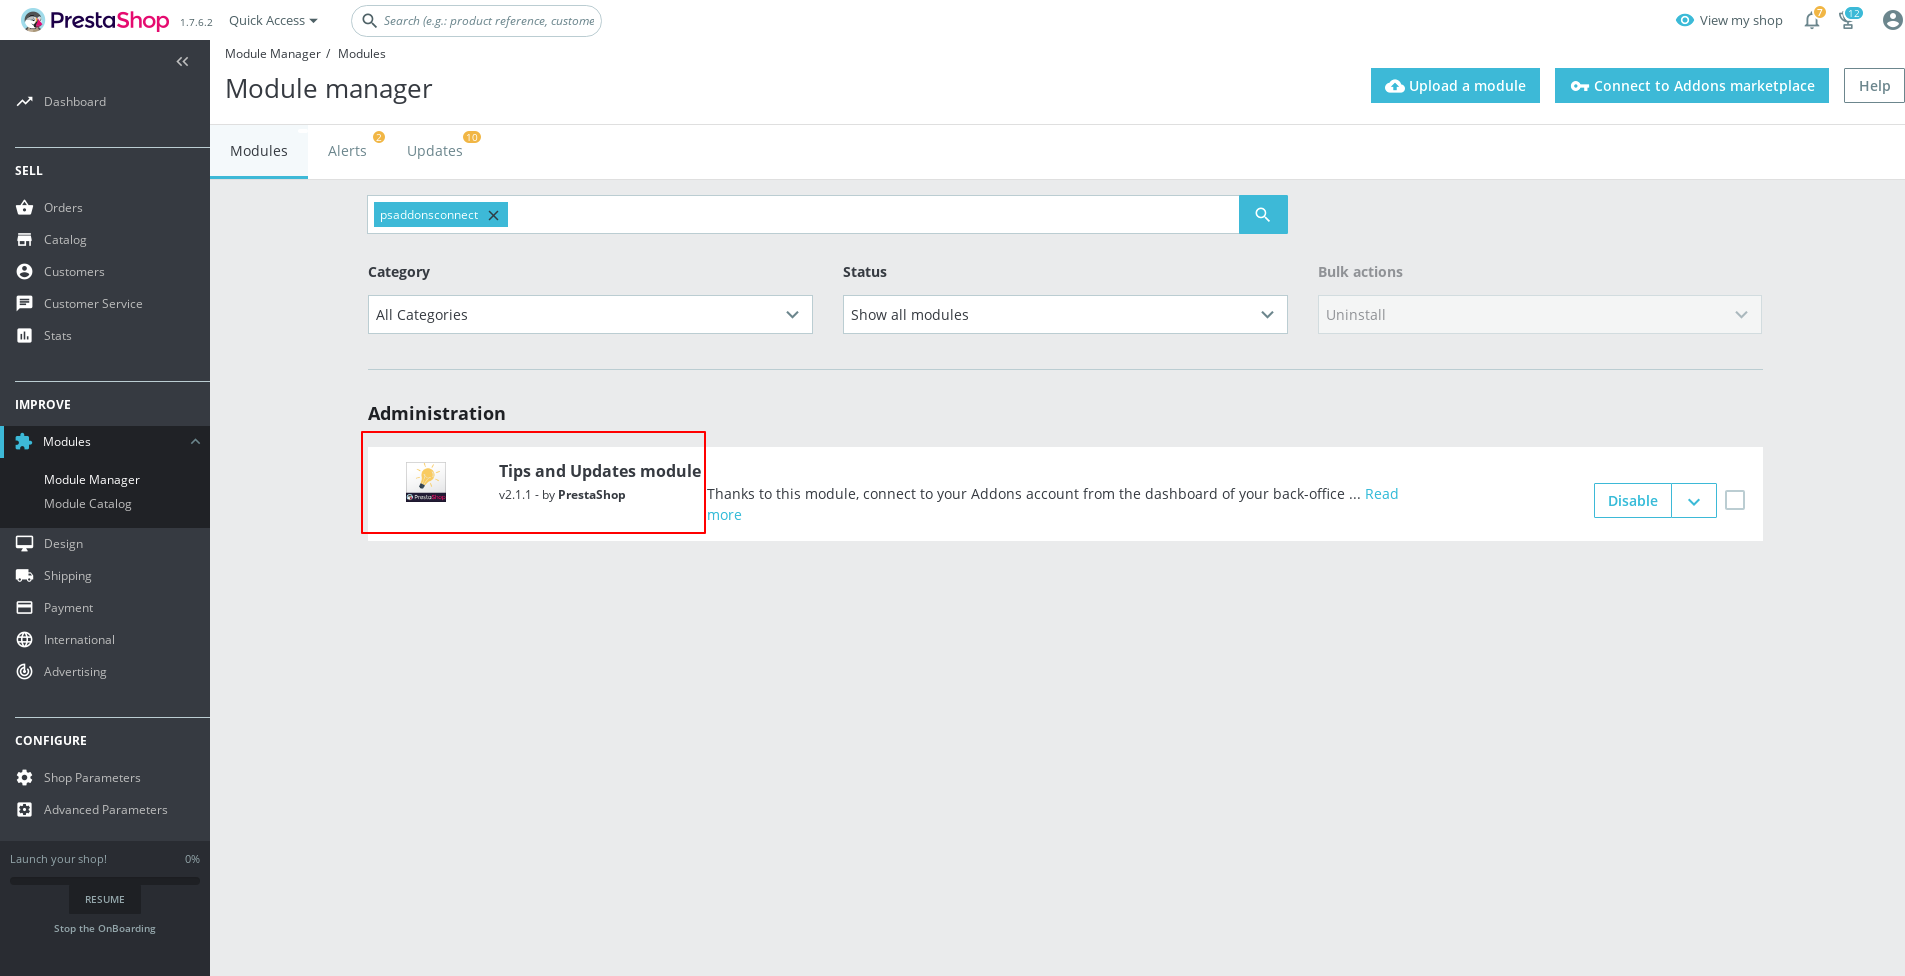Click the Customers person icon
This screenshot has width=1905, height=976.
coord(24,272)
